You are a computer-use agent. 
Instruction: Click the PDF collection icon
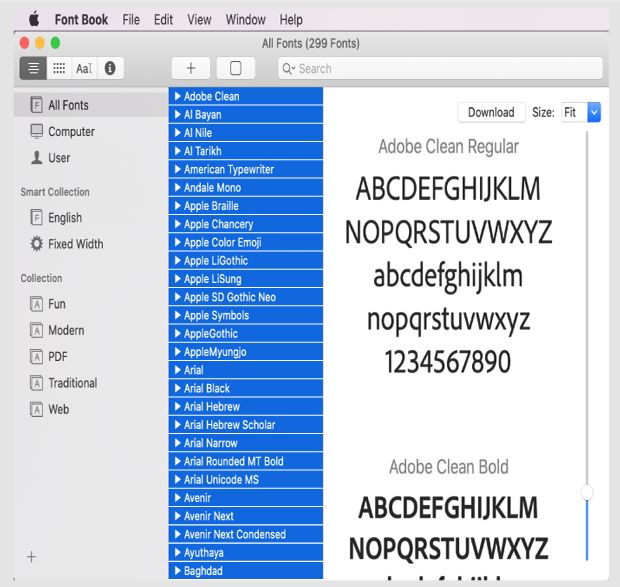pos(36,357)
